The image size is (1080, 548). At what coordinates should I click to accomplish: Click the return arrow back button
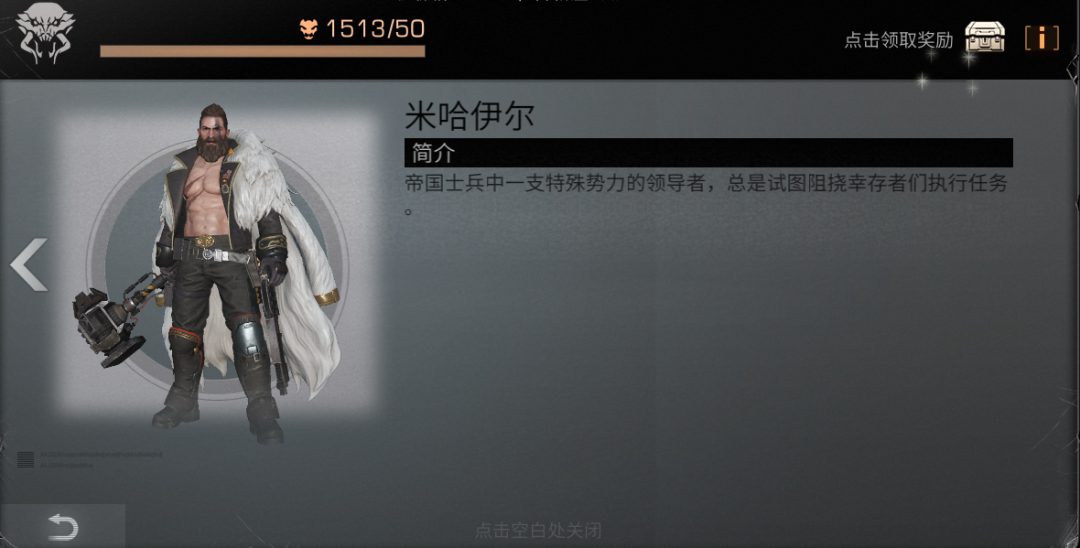click(63, 527)
